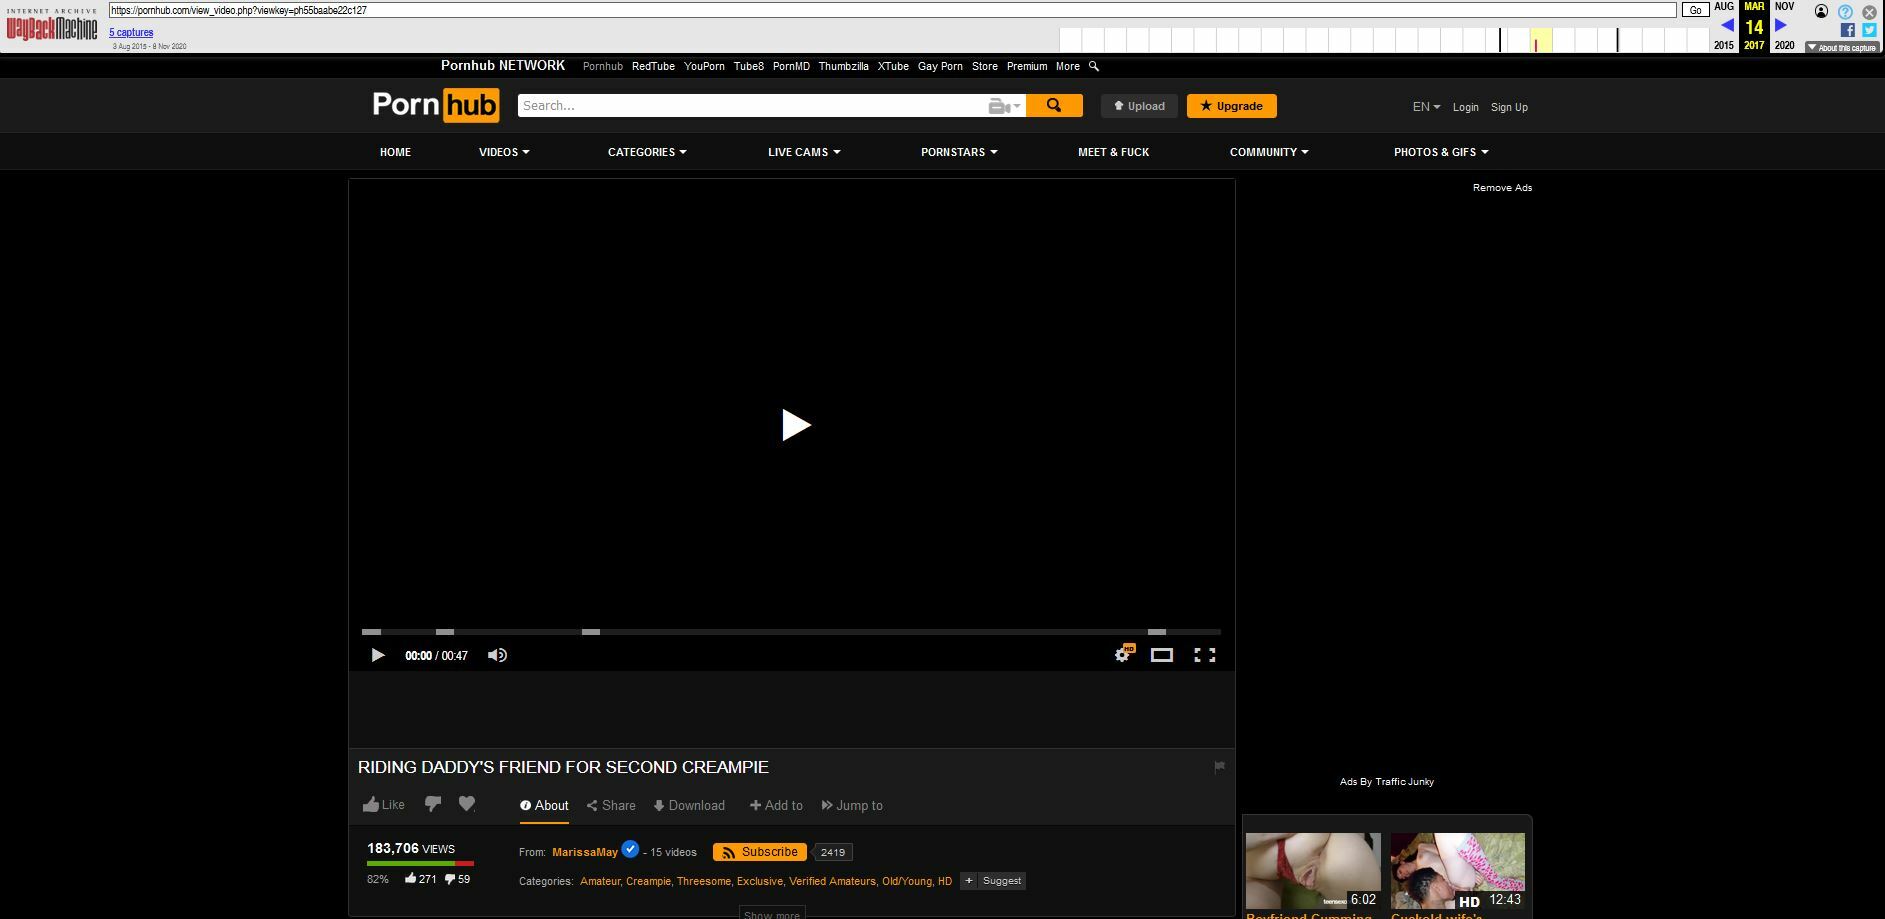Expand the LIVE CAMS navigation menu
1885x919 pixels.
point(804,152)
